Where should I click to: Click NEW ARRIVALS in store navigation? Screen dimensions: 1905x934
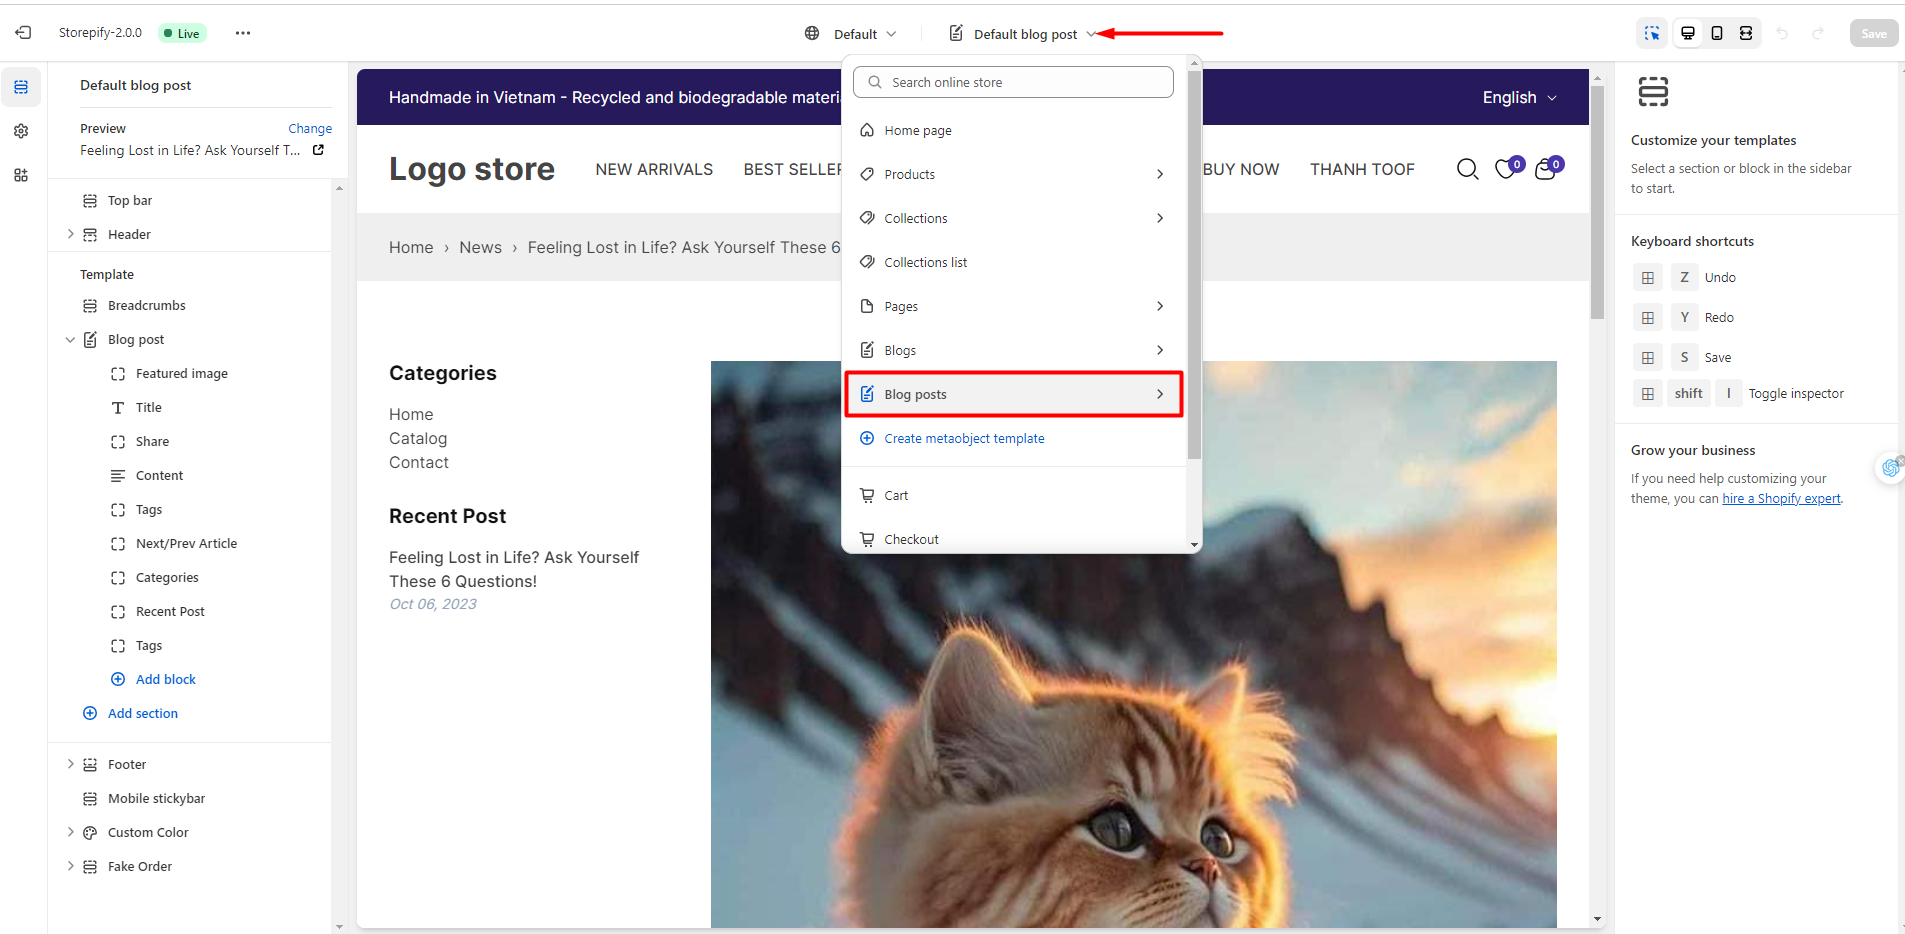click(x=654, y=169)
